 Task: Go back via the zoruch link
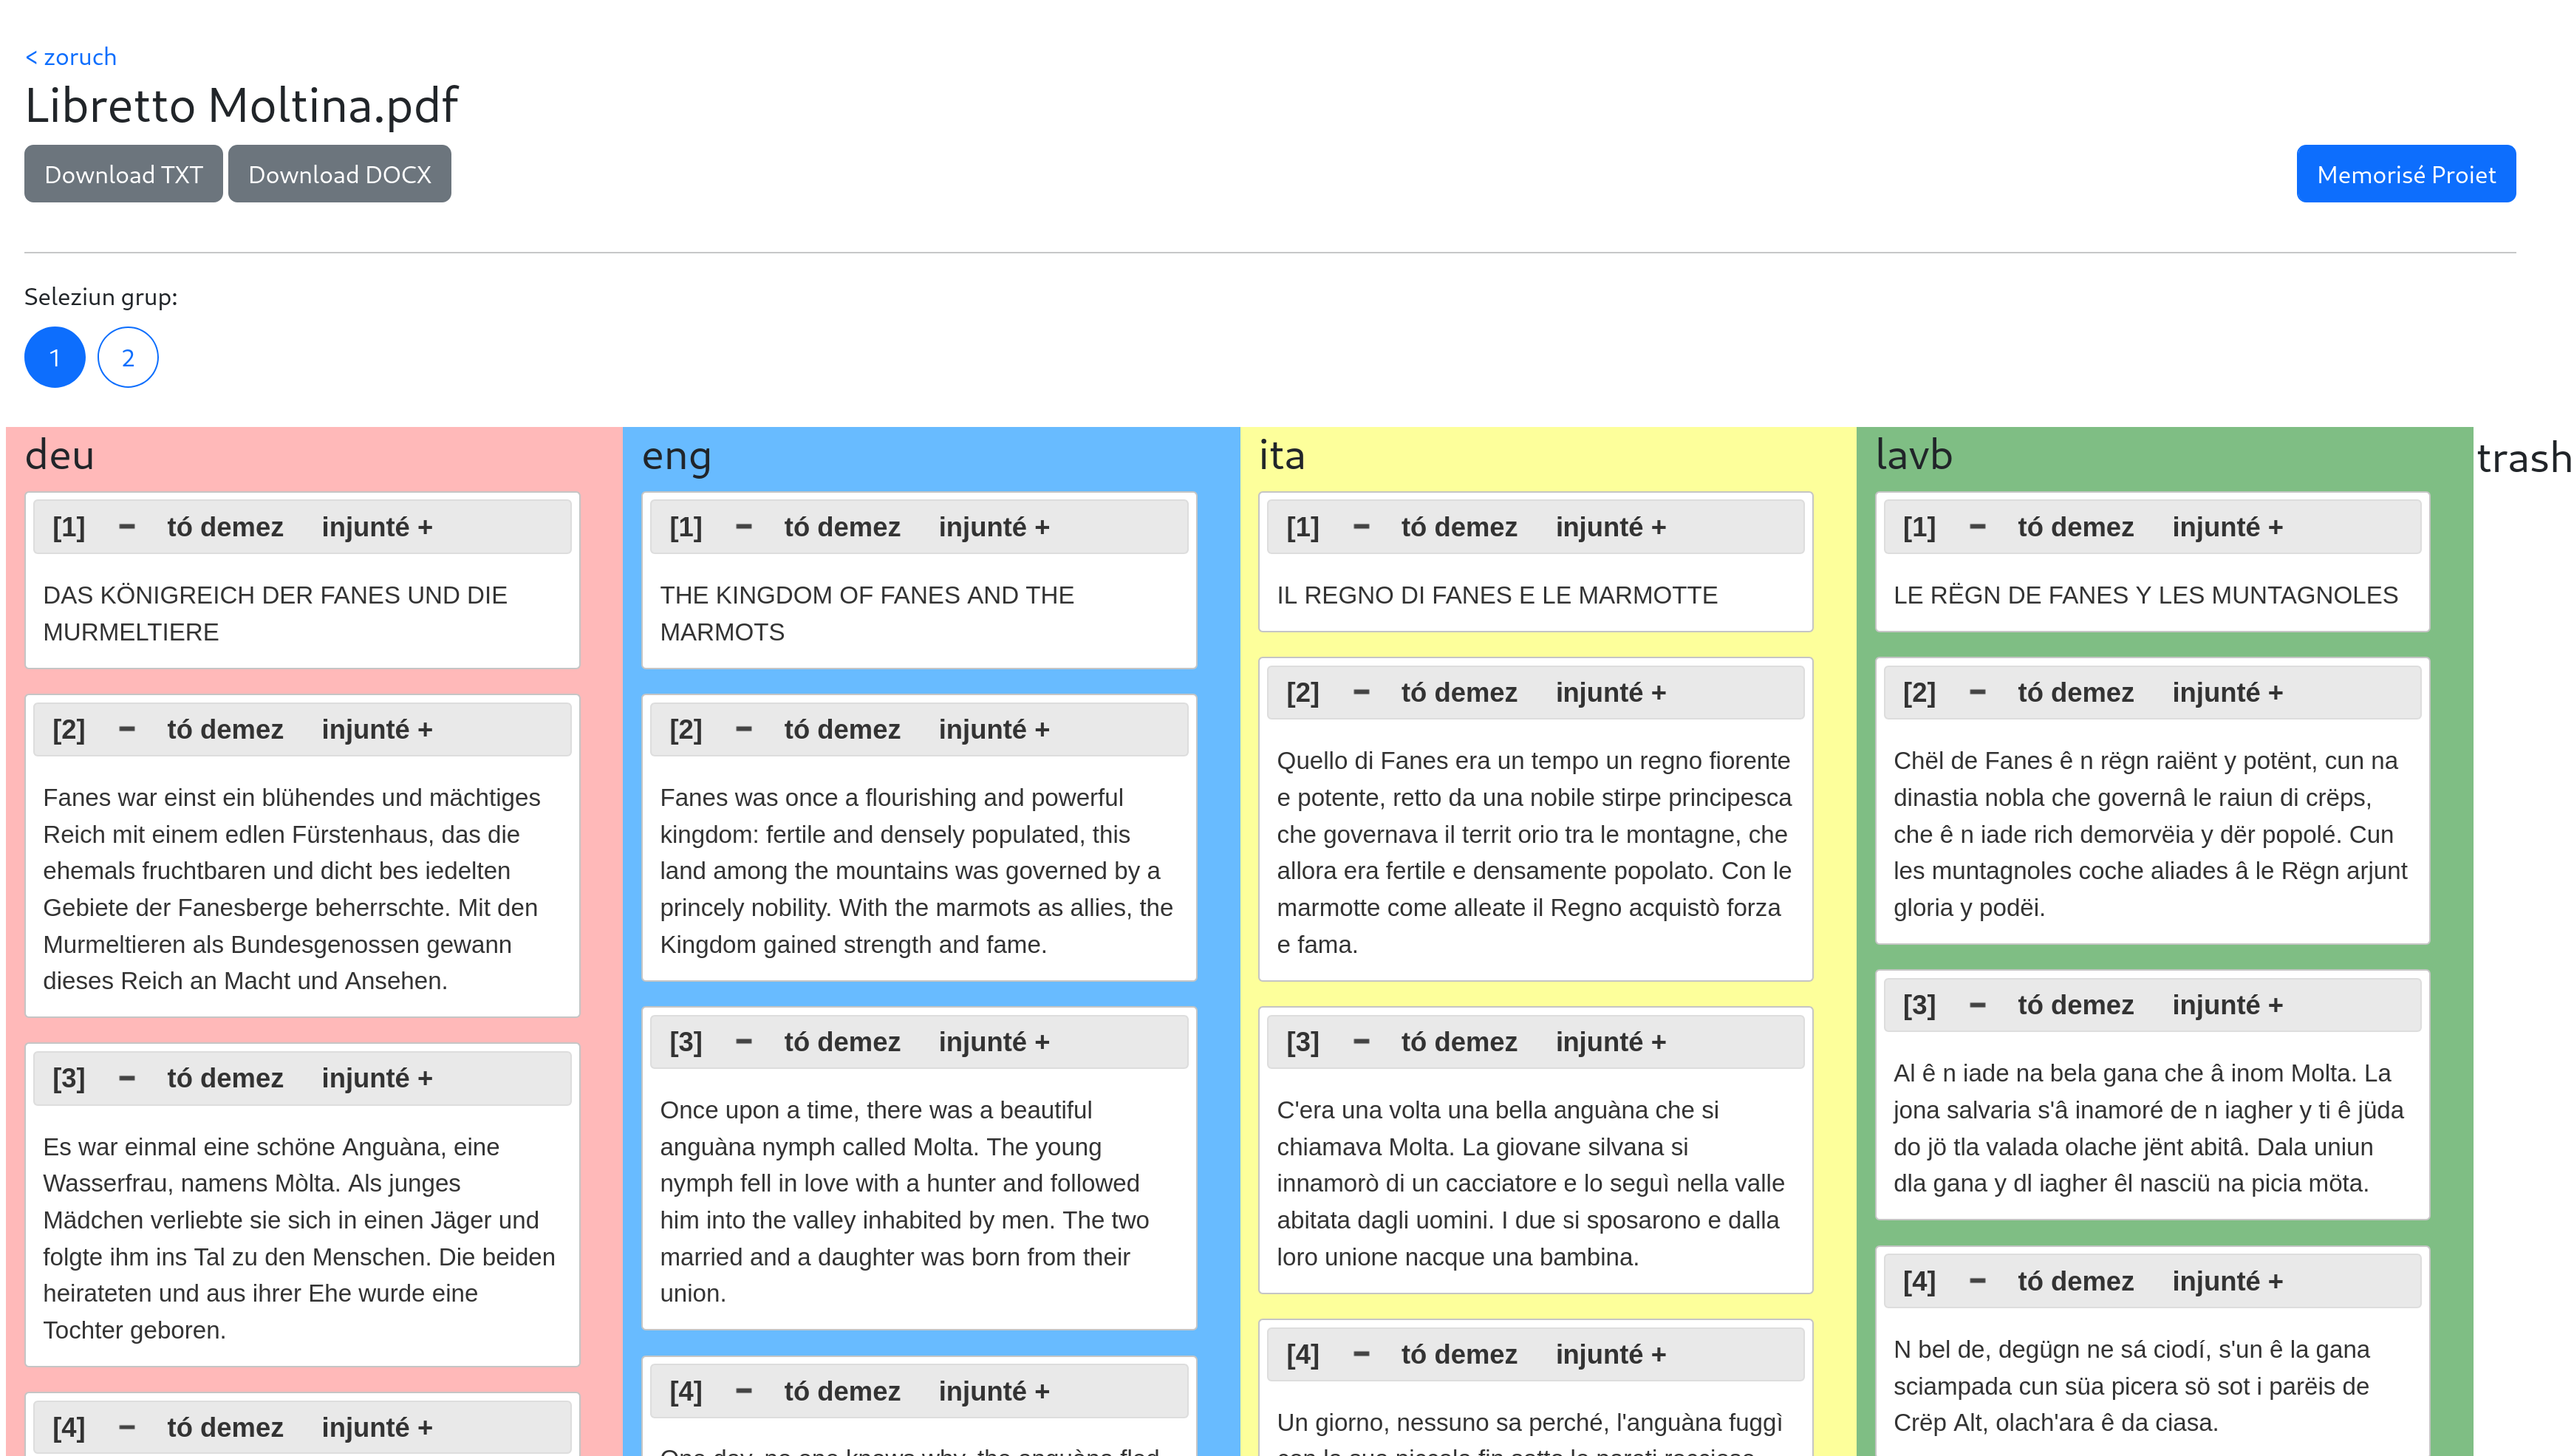(x=70, y=57)
